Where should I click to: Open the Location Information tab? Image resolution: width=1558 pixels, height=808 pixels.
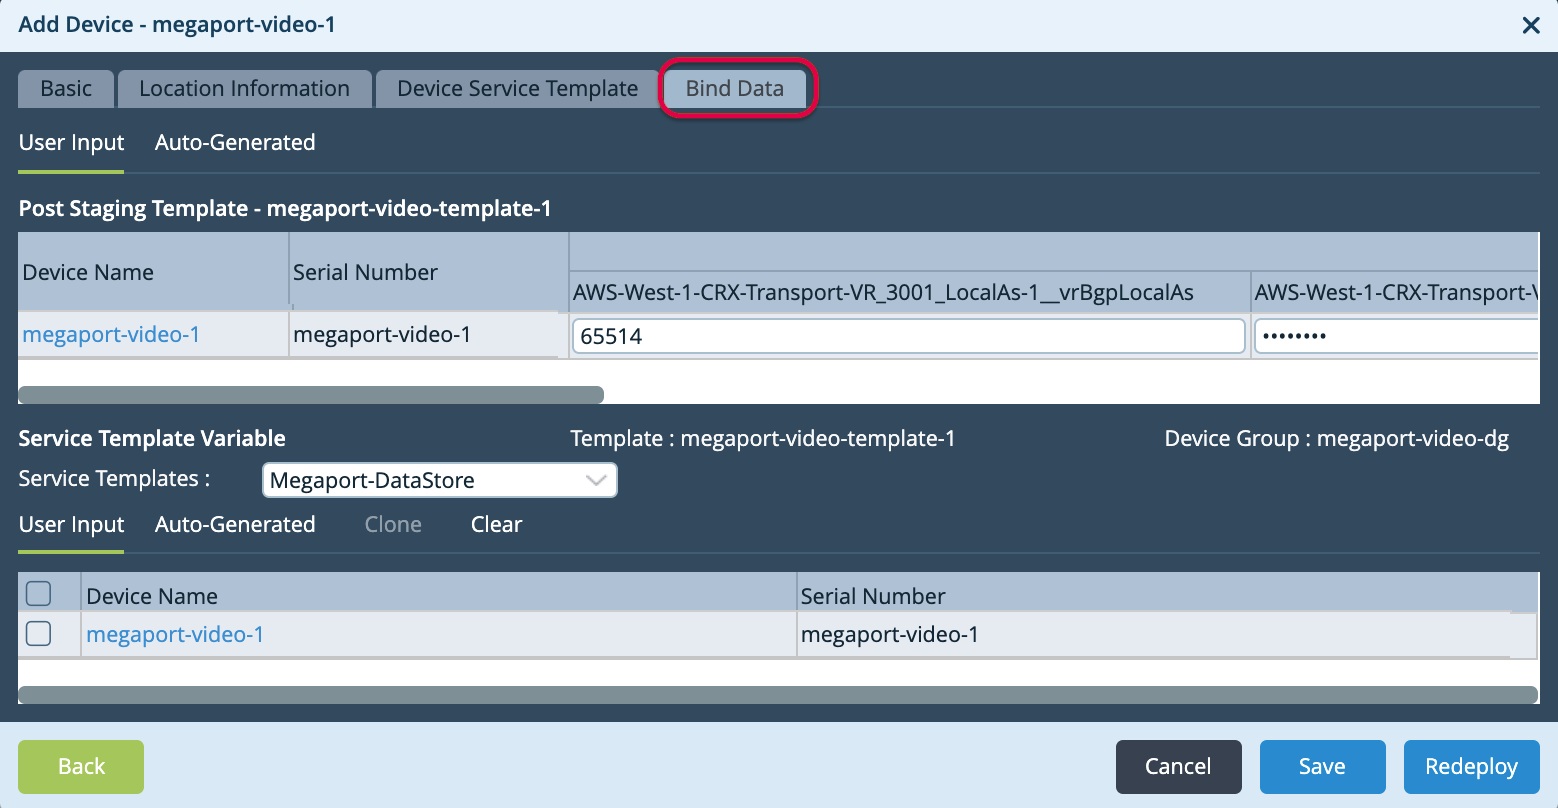click(244, 88)
